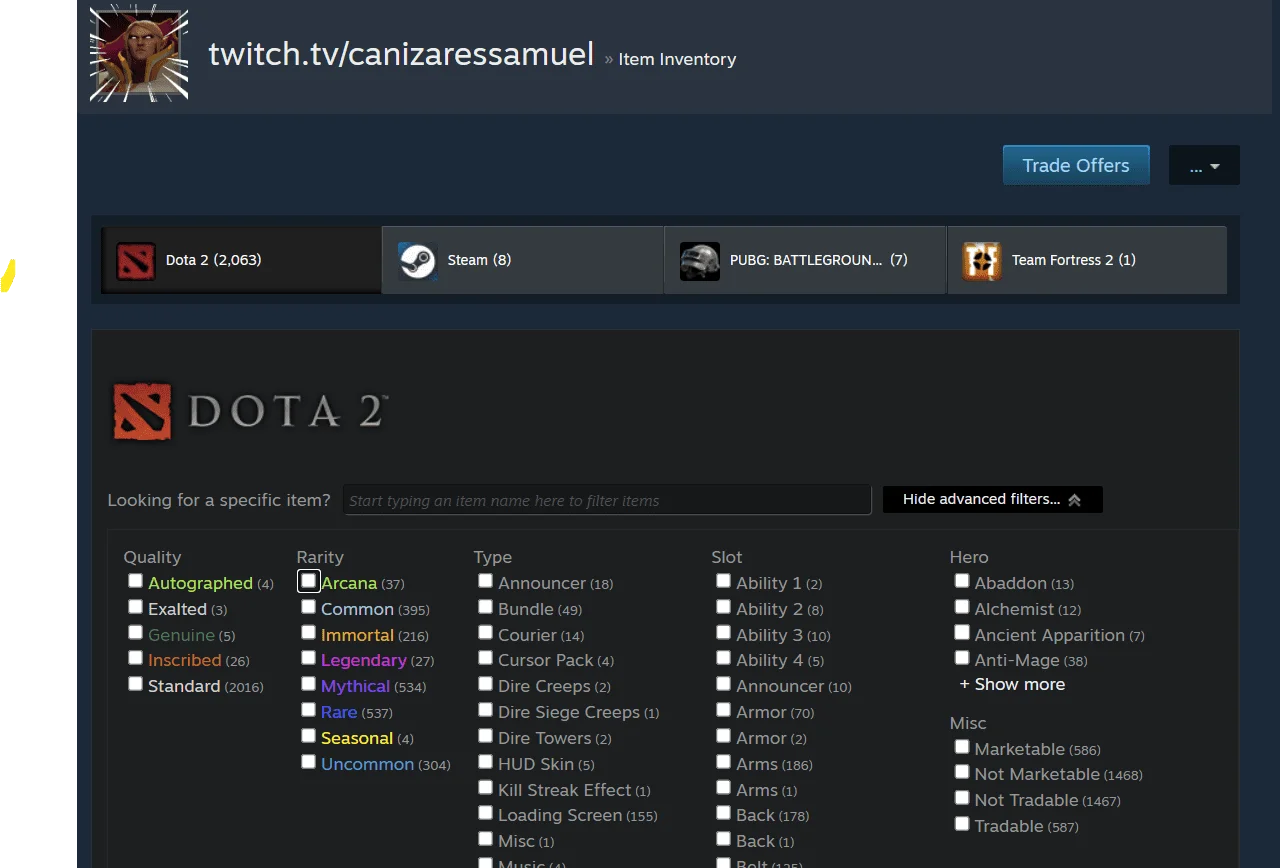Viewport: 1280px width, 868px height.
Task: Enable the Seasonal rarity filter
Action: coord(308,736)
